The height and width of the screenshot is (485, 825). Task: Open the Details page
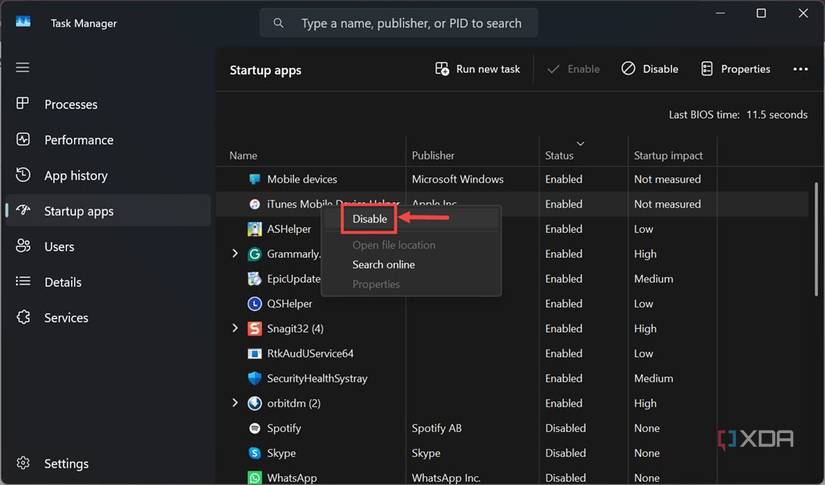tap(63, 282)
